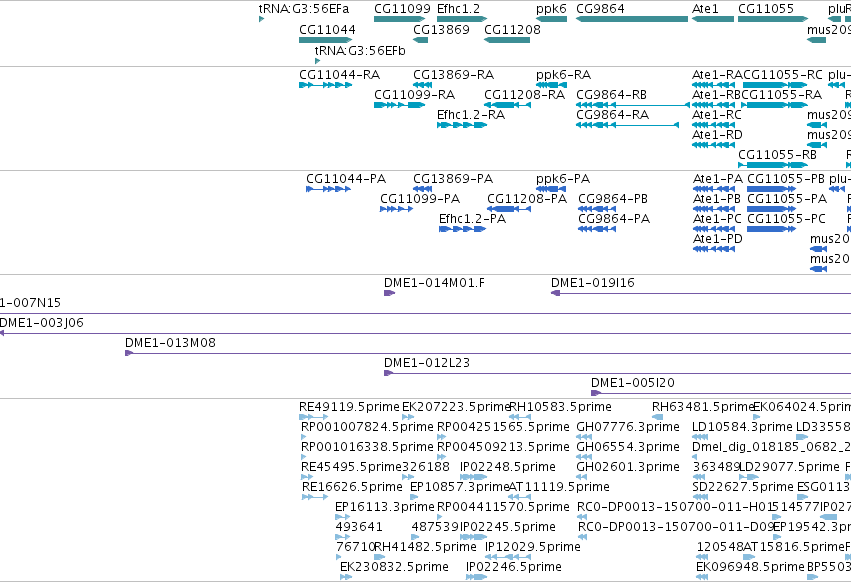851x582 pixels.
Task: Click transcript Ate1-RC label
Action: pyautogui.click(x=716, y=115)
